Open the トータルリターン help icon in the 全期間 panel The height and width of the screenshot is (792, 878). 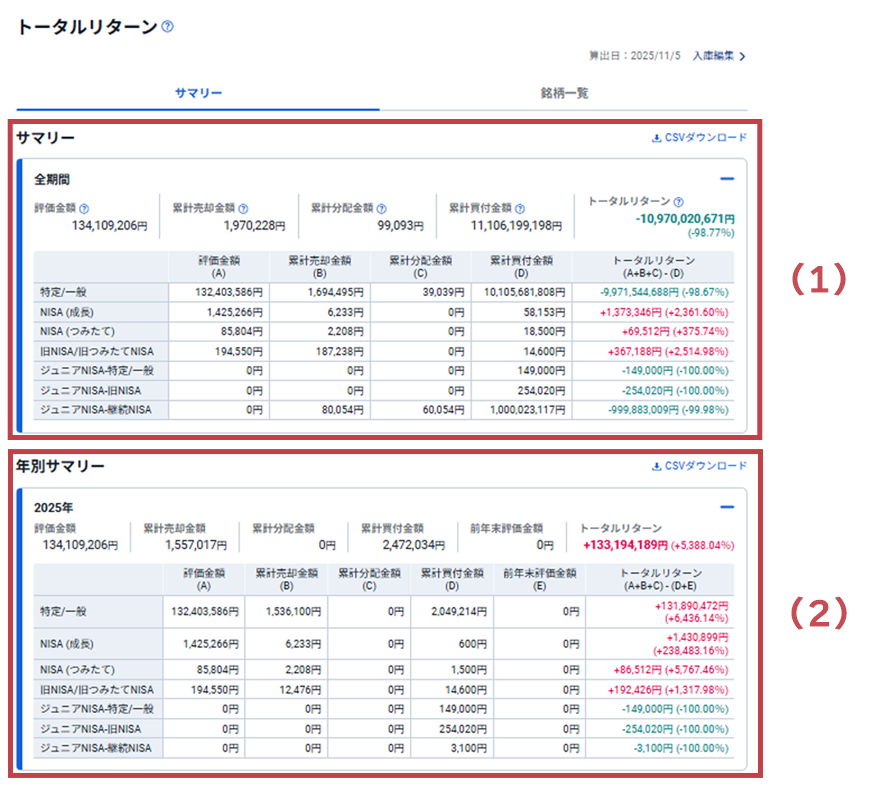tap(678, 201)
